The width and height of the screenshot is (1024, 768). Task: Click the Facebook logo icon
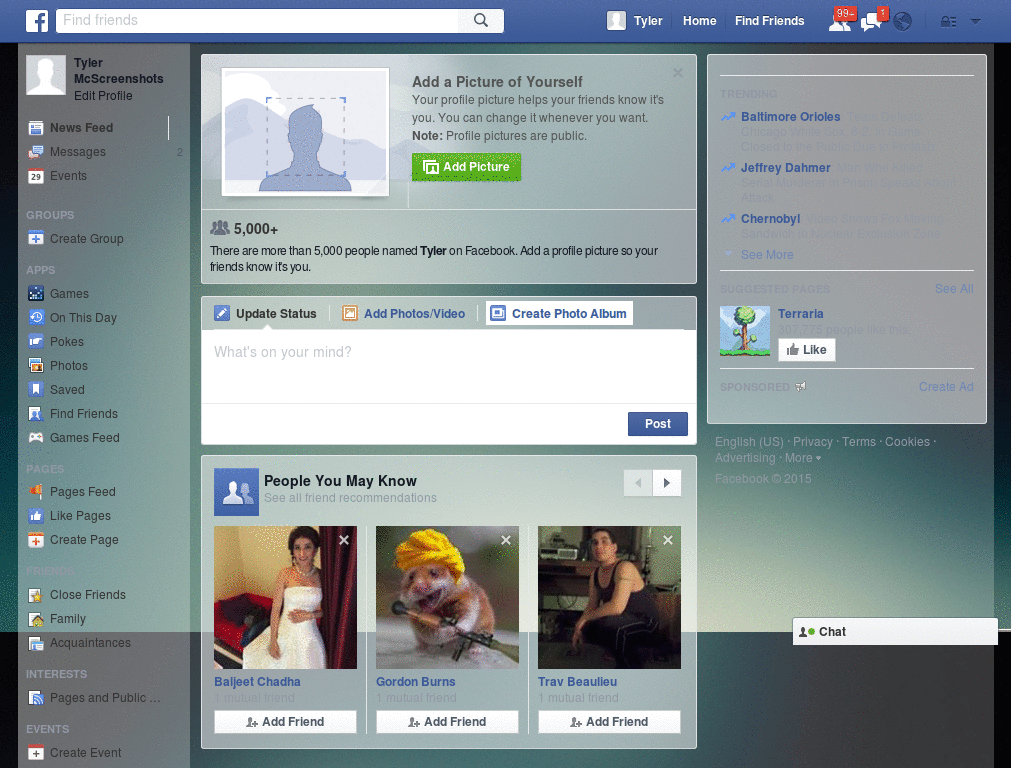coord(37,21)
